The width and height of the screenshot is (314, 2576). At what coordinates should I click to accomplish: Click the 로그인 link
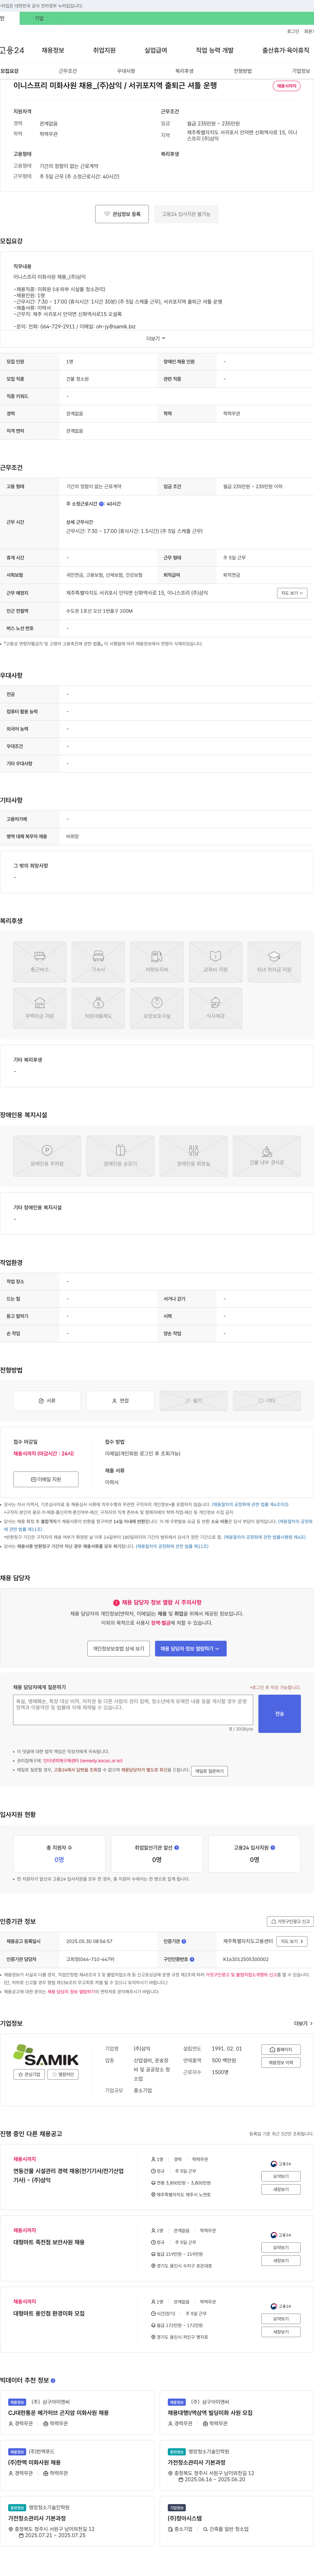pos(293,31)
